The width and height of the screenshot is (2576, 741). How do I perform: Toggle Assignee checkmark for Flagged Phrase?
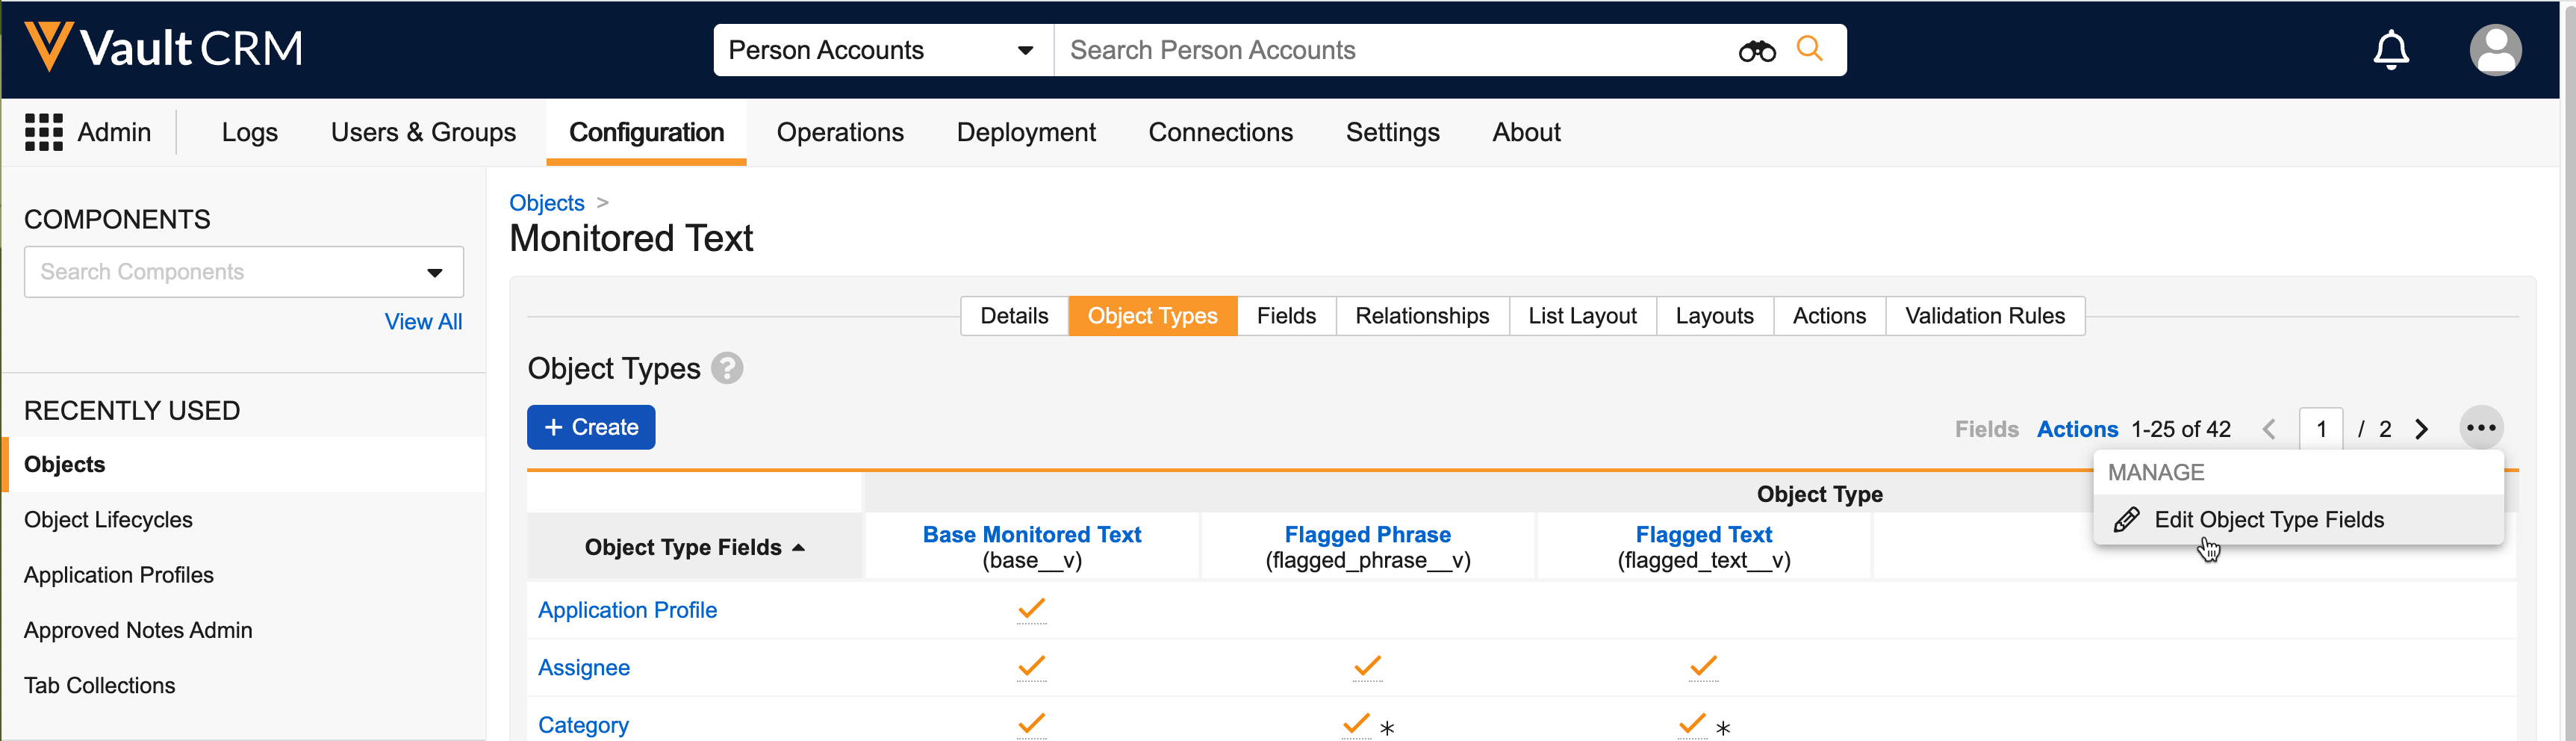1367,666
